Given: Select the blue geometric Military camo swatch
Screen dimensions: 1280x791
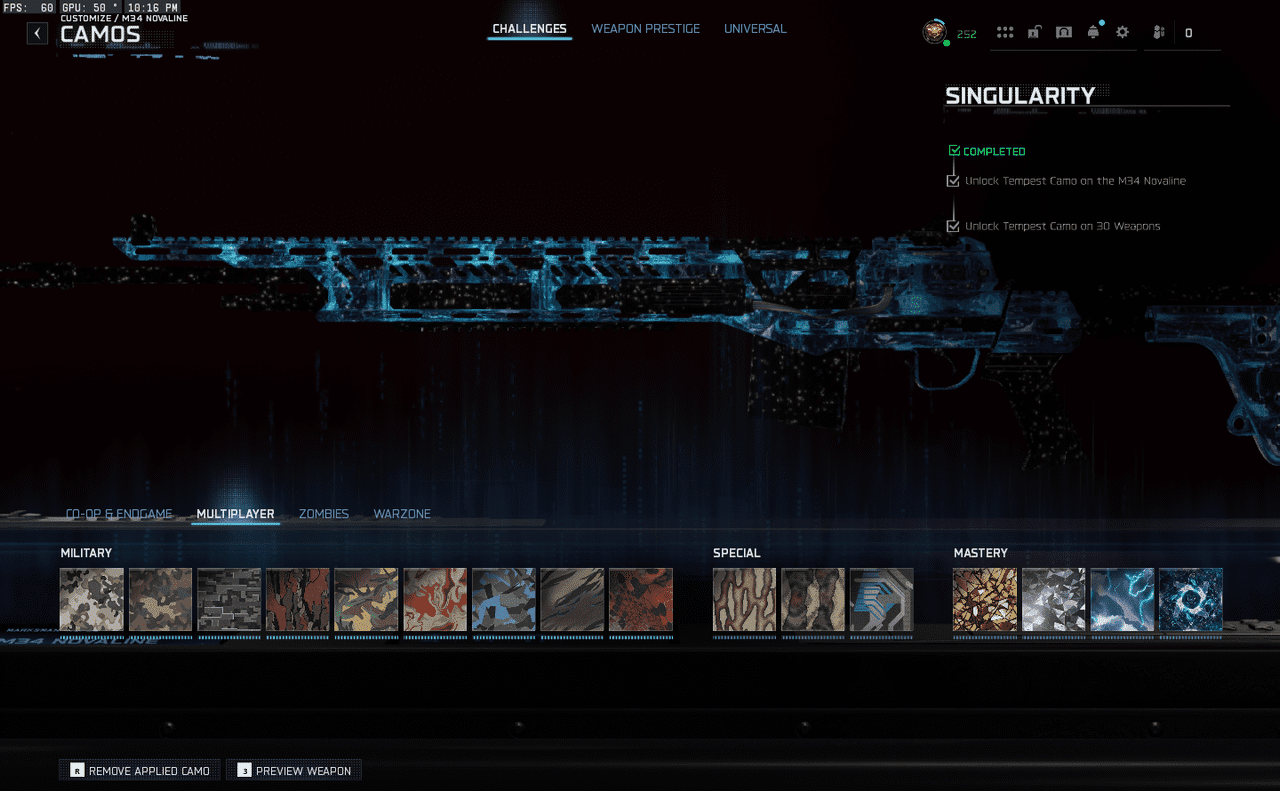Looking at the screenshot, I should click(x=503, y=600).
